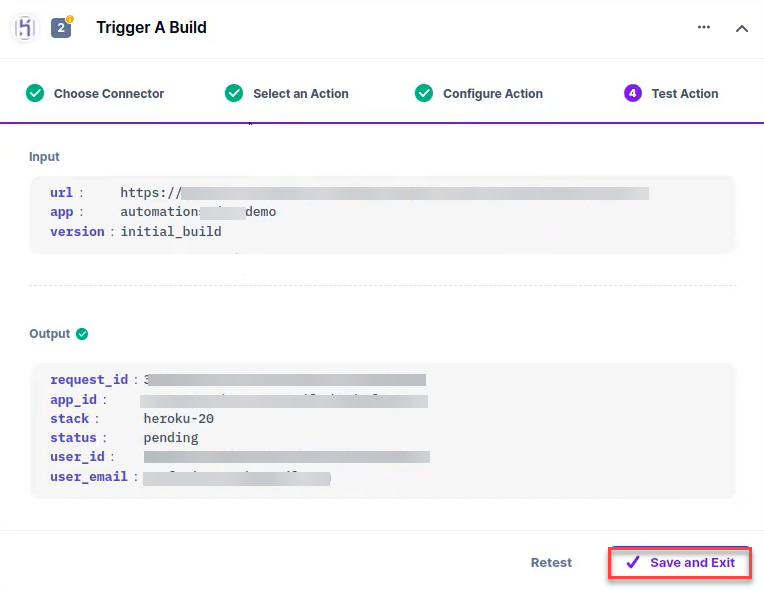Image resolution: width=764 pixels, height=591 pixels.
Task: Click the version initial_build value
Action: 171,231
